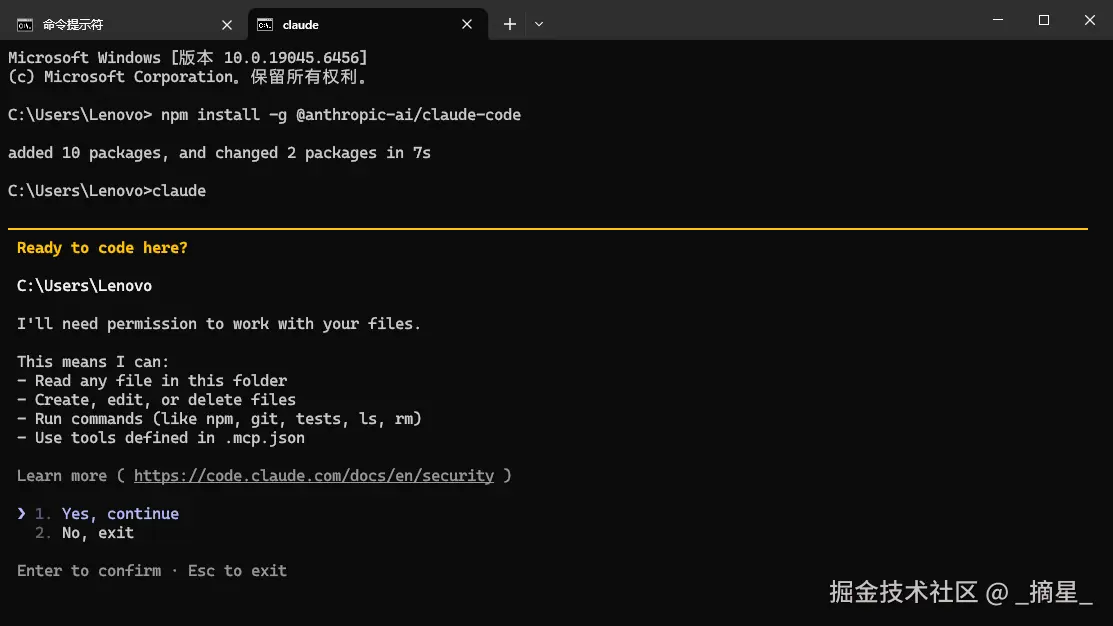Maximize the terminal window
The width and height of the screenshot is (1113, 626).
[x=1044, y=20]
